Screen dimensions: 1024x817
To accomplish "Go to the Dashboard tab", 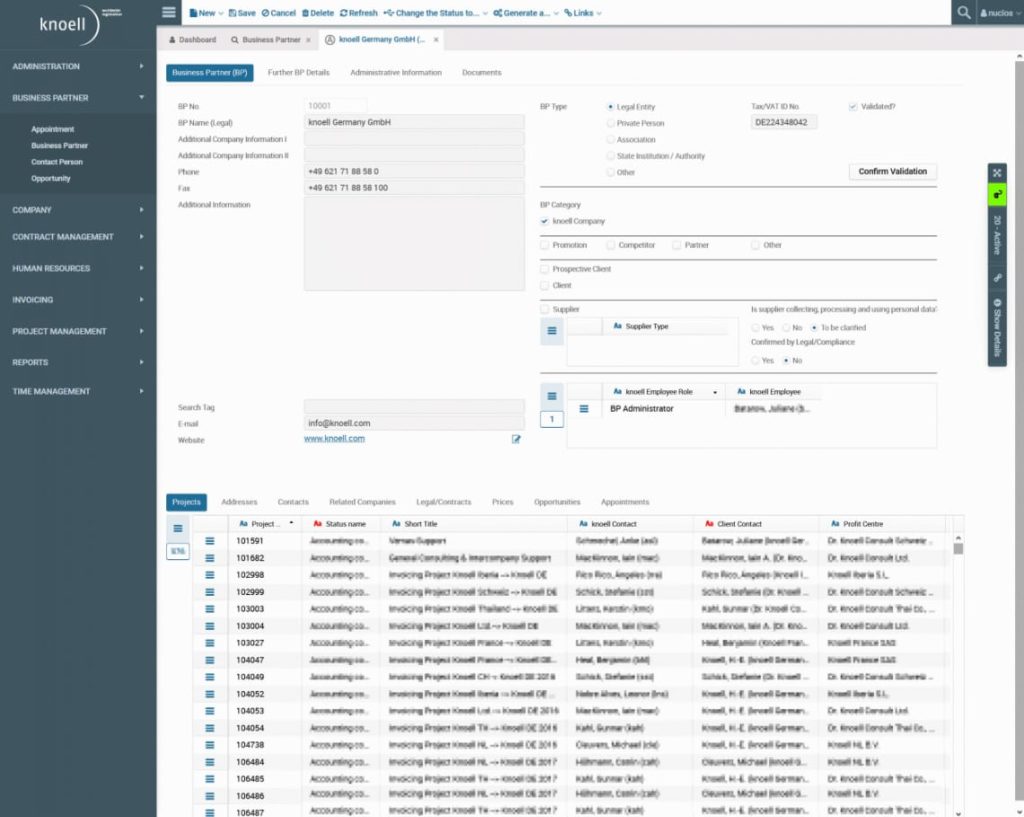I will [x=192, y=40].
